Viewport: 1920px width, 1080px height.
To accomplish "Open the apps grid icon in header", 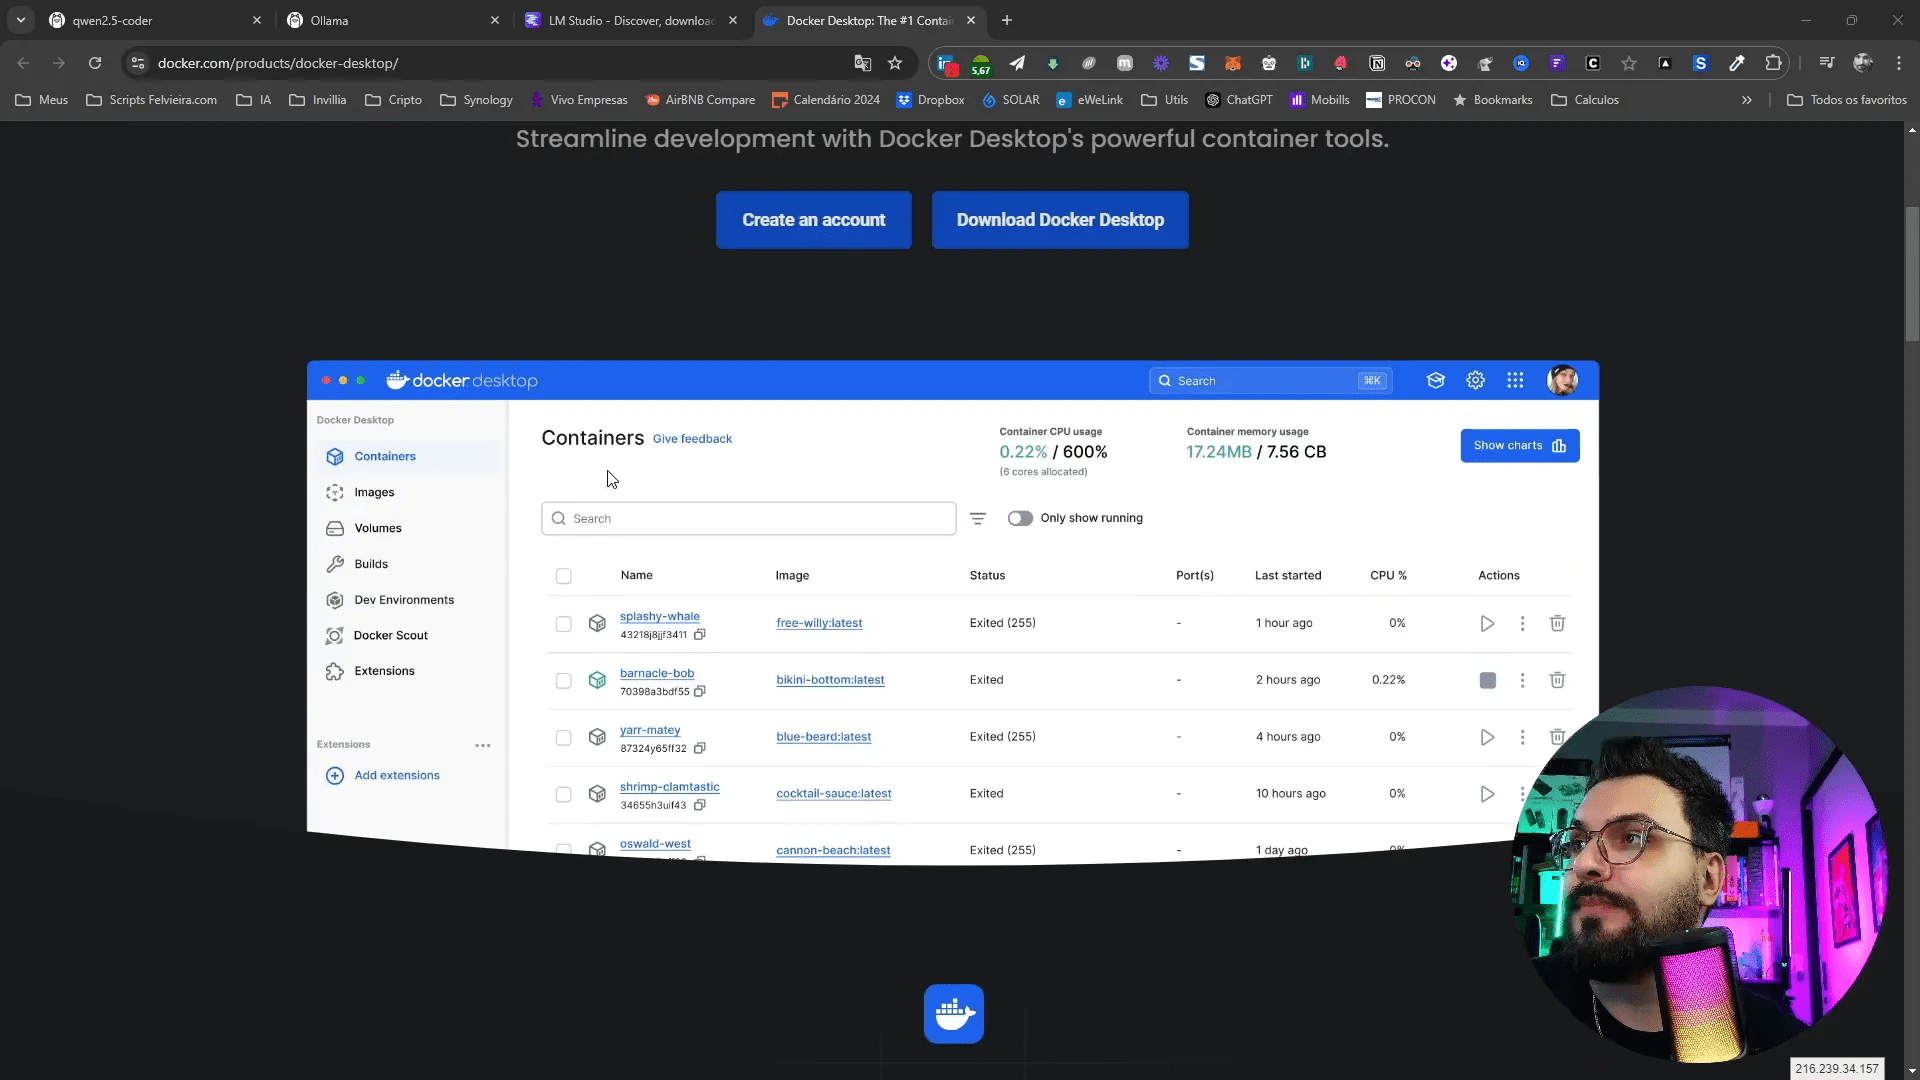I will (x=1515, y=380).
